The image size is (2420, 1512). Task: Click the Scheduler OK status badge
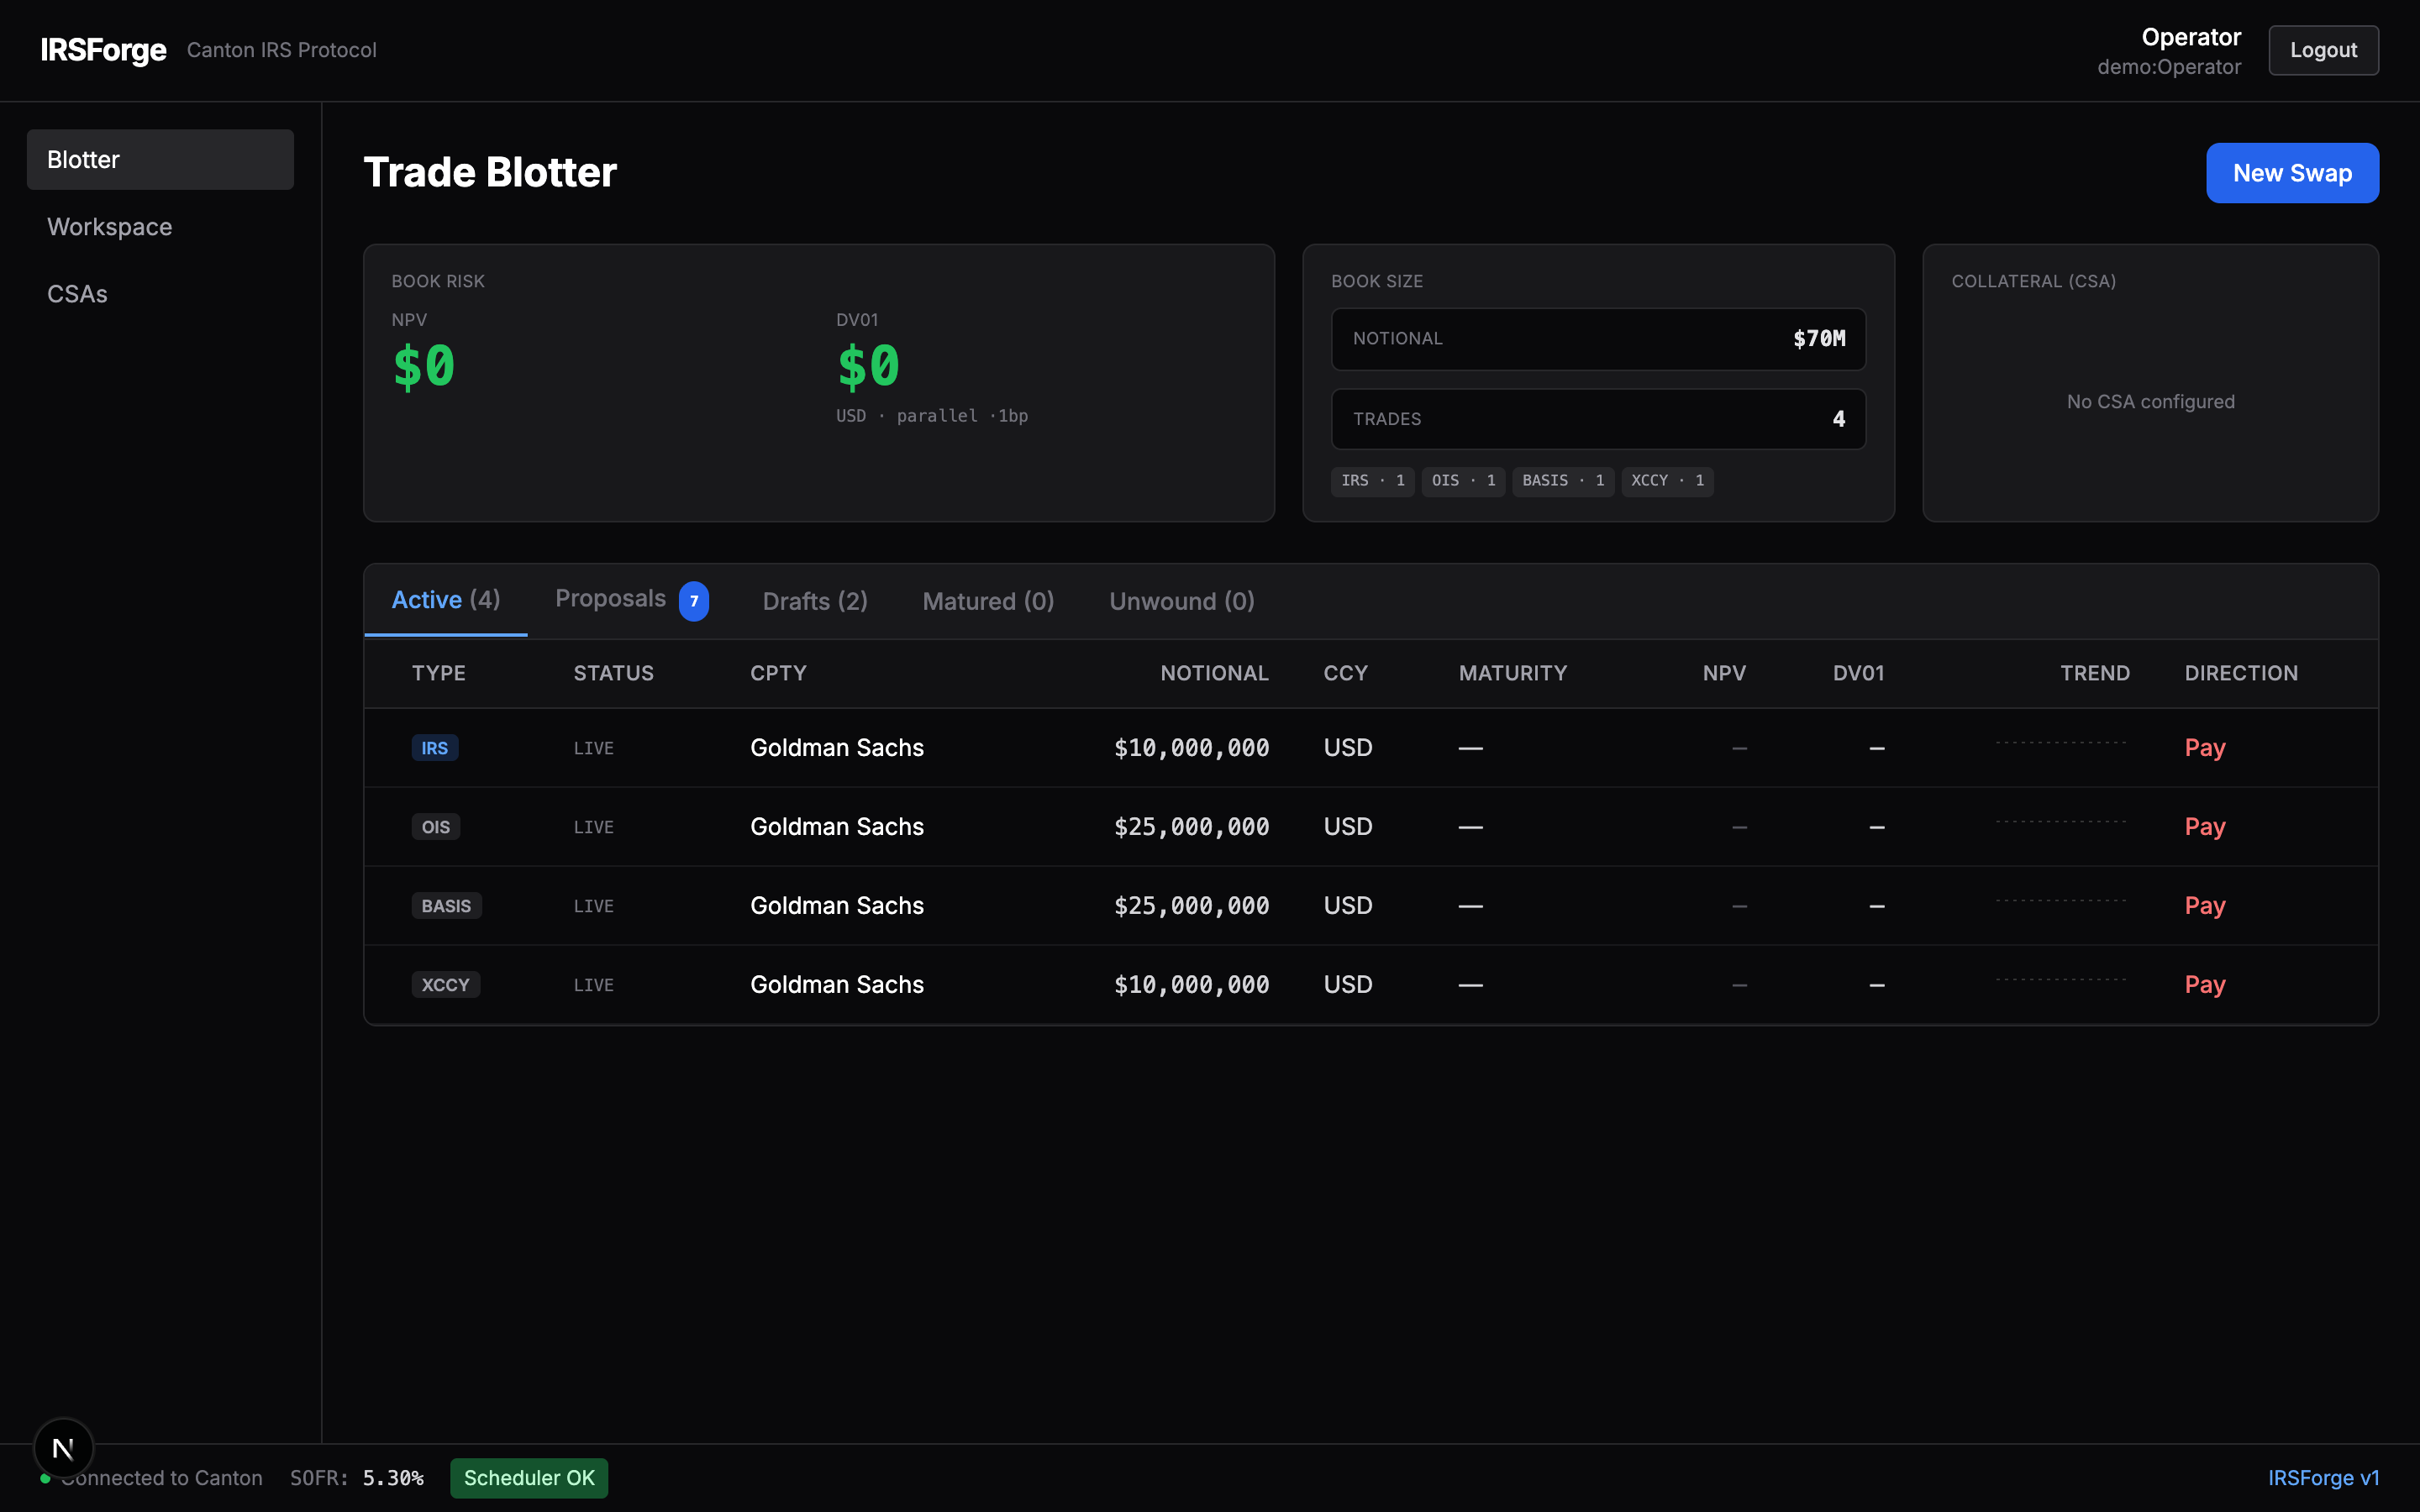(528, 1478)
